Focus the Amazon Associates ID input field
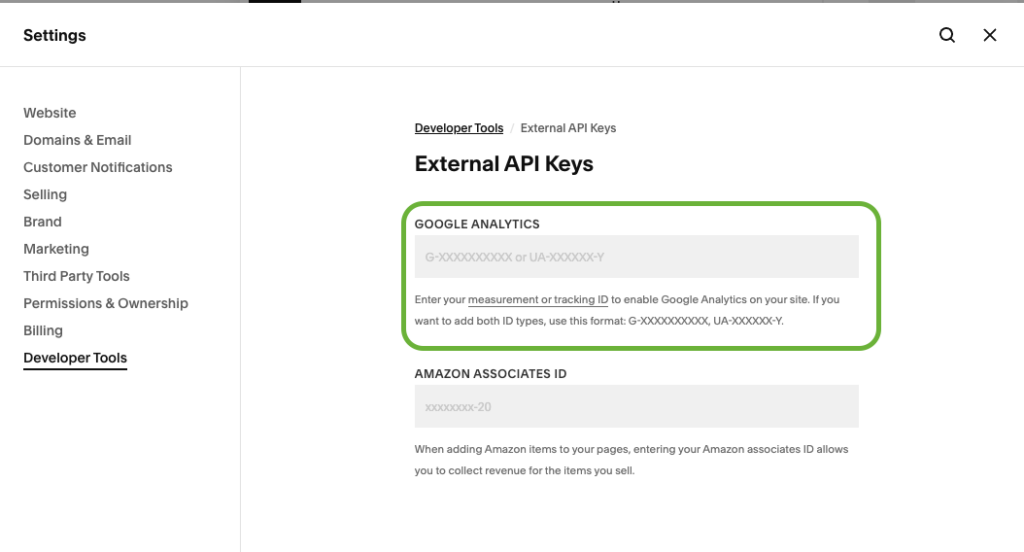The height and width of the screenshot is (552, 1024). click(x=637, y=406)
